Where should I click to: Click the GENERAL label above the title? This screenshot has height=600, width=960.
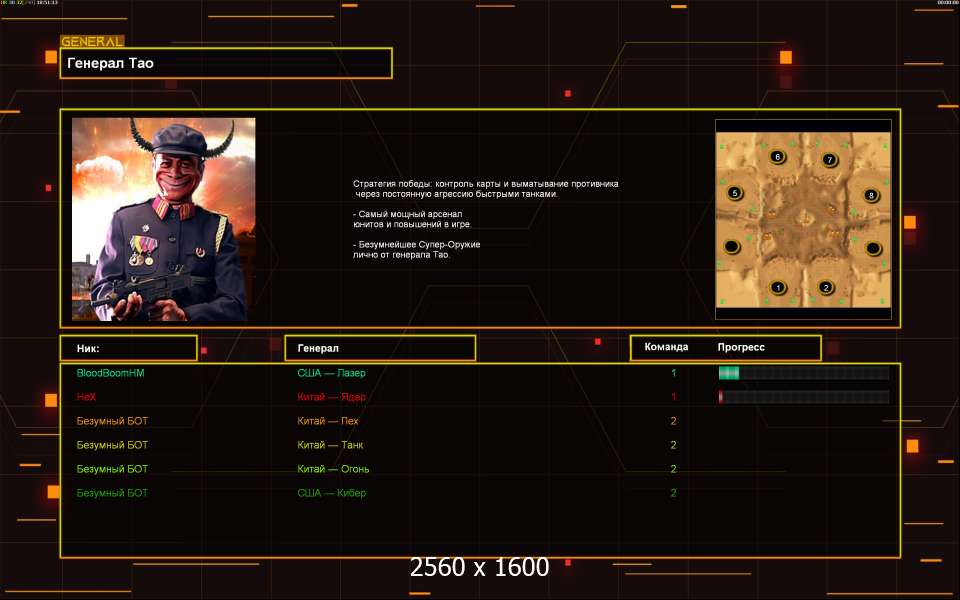coord(92,42)
